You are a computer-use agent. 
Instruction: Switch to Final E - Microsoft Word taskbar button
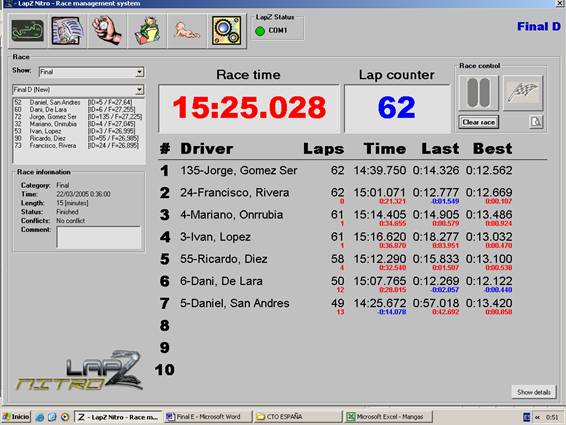click(x=208, y=417)
